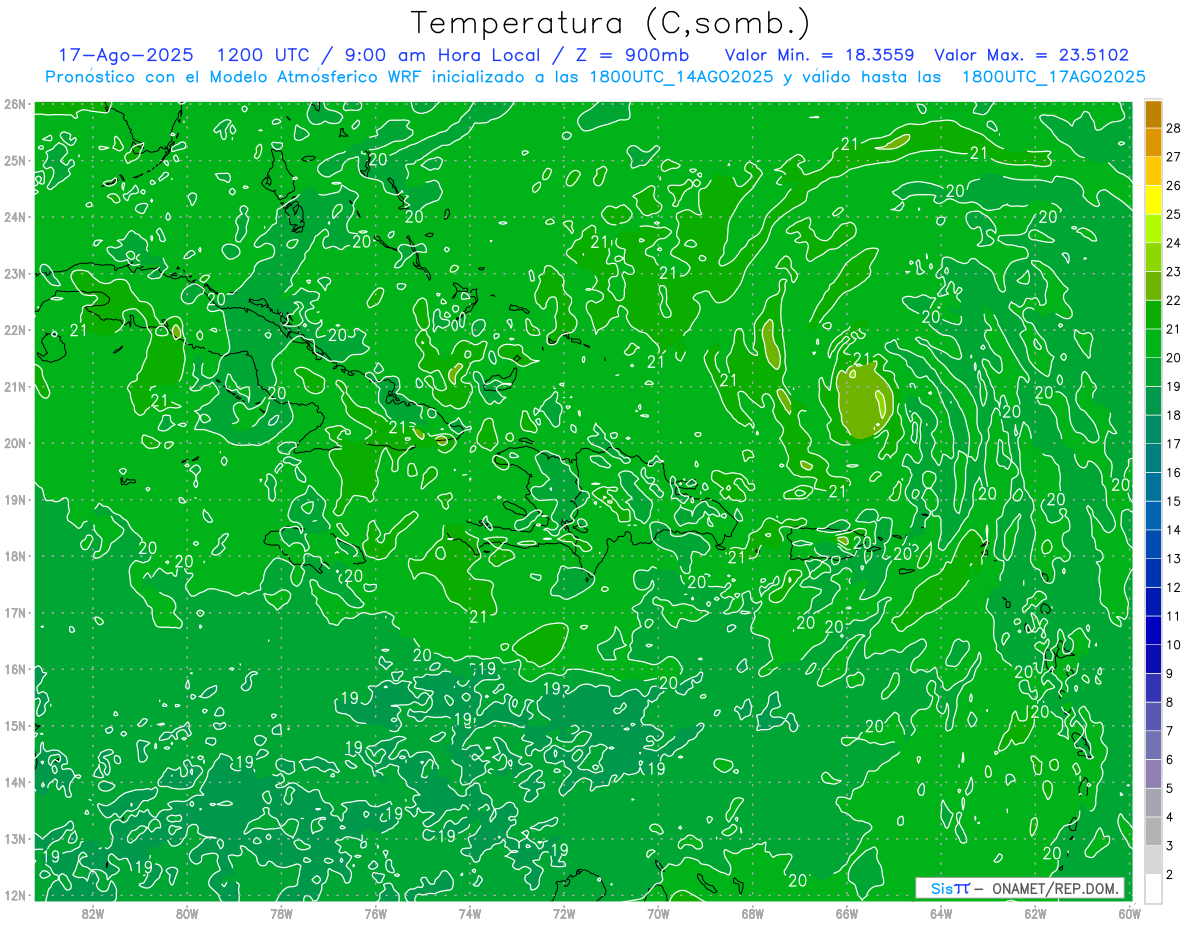Click the '70W' longitude label
Screen dimensions: 1200x927
pyautogui.click(x=658, y=913)
